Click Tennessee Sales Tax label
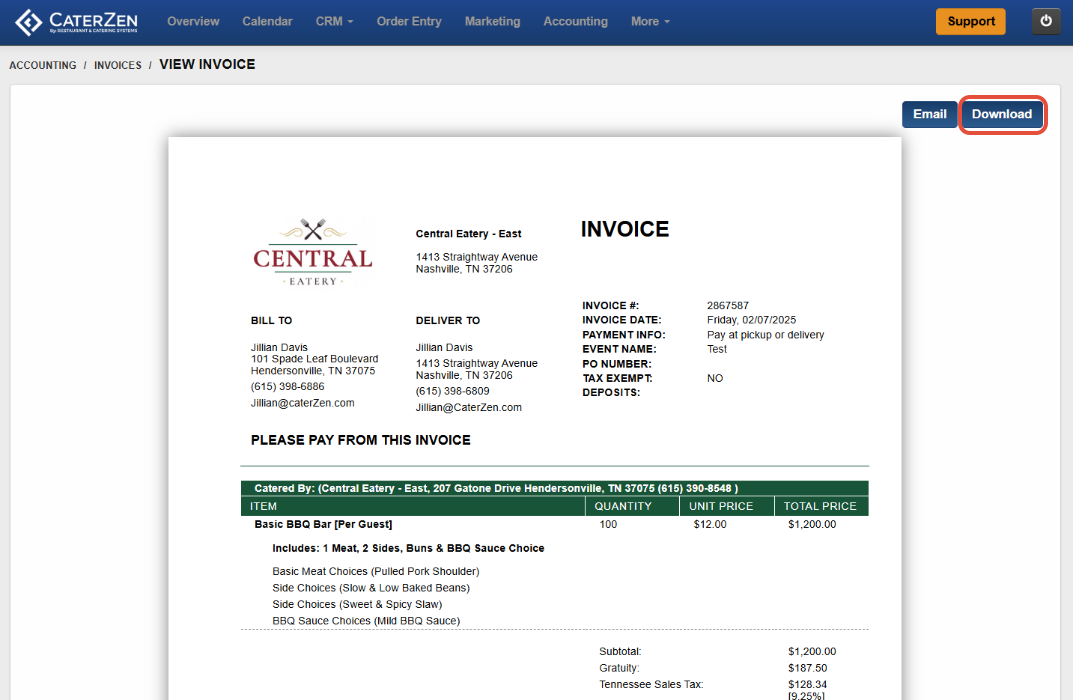This screenshot has width=1073, height=700. (651, 684)
